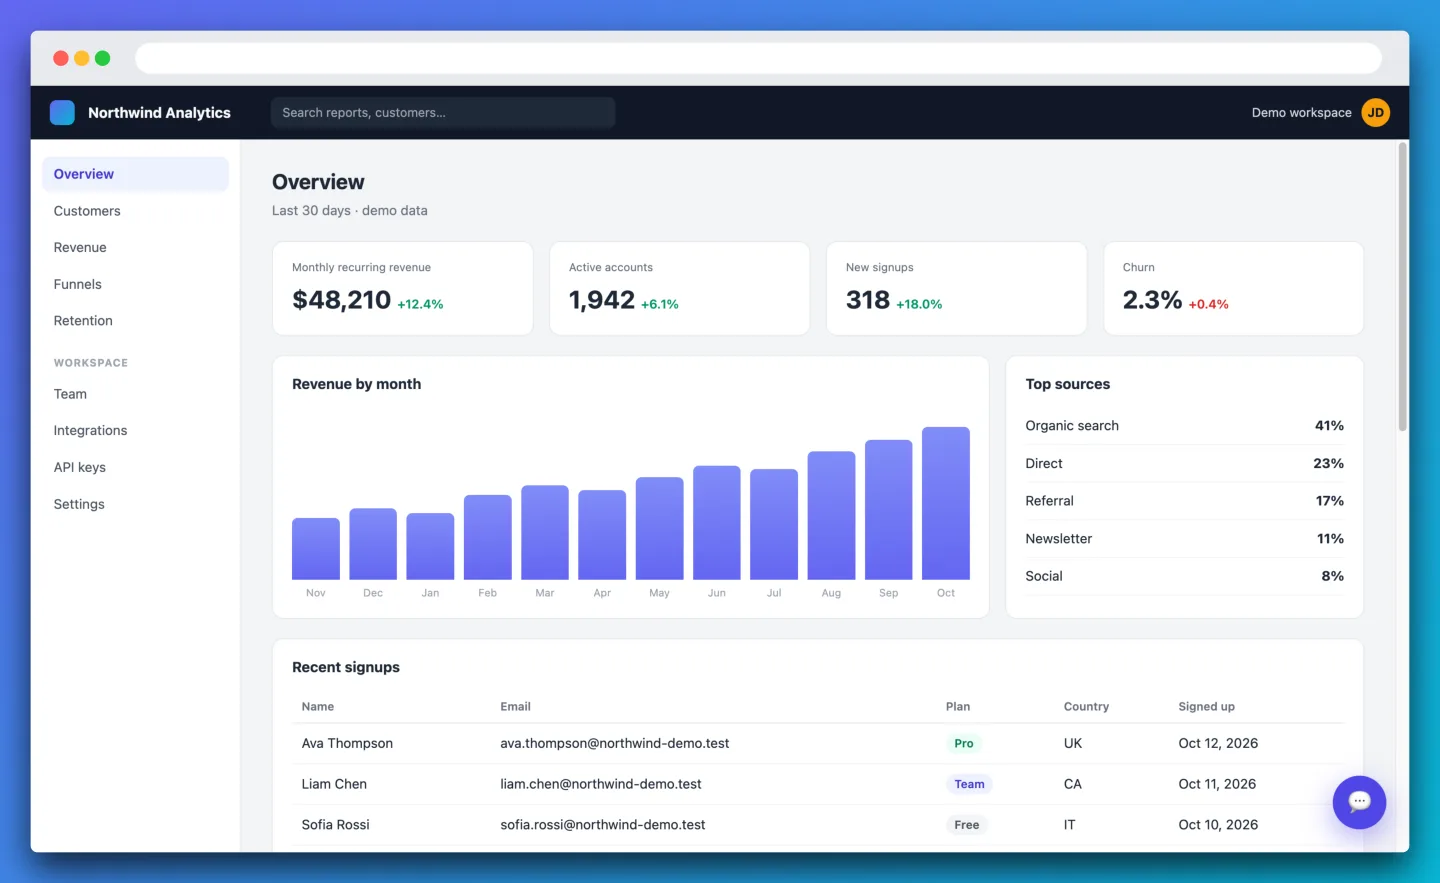Screen dimensions: 1440x883
Task: Click the Signed up column header
Action: [1206, 706]
